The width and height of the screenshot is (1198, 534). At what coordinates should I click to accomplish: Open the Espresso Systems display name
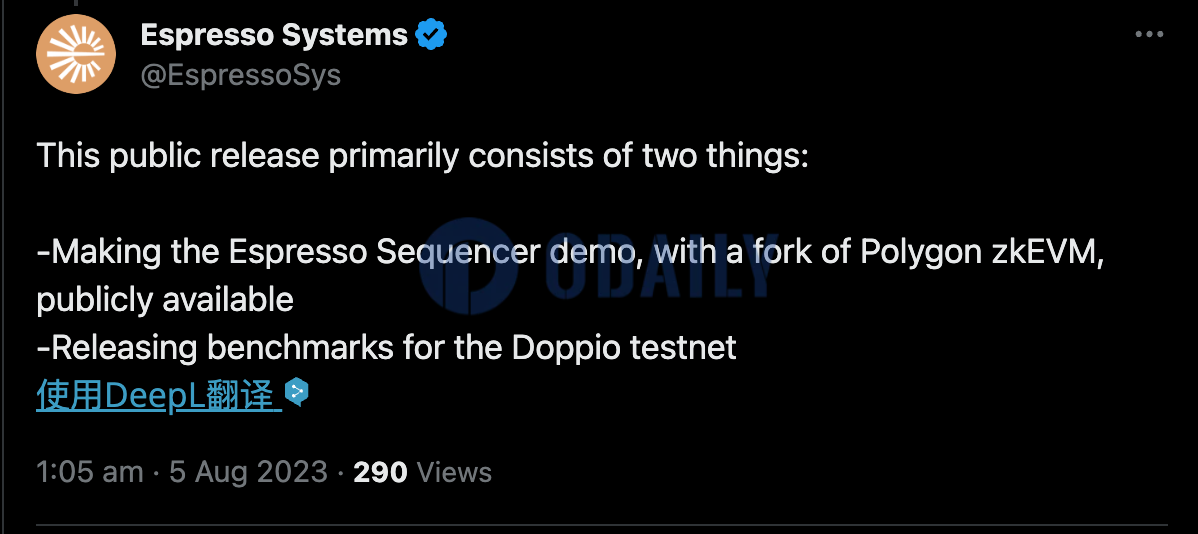[273, 36]
